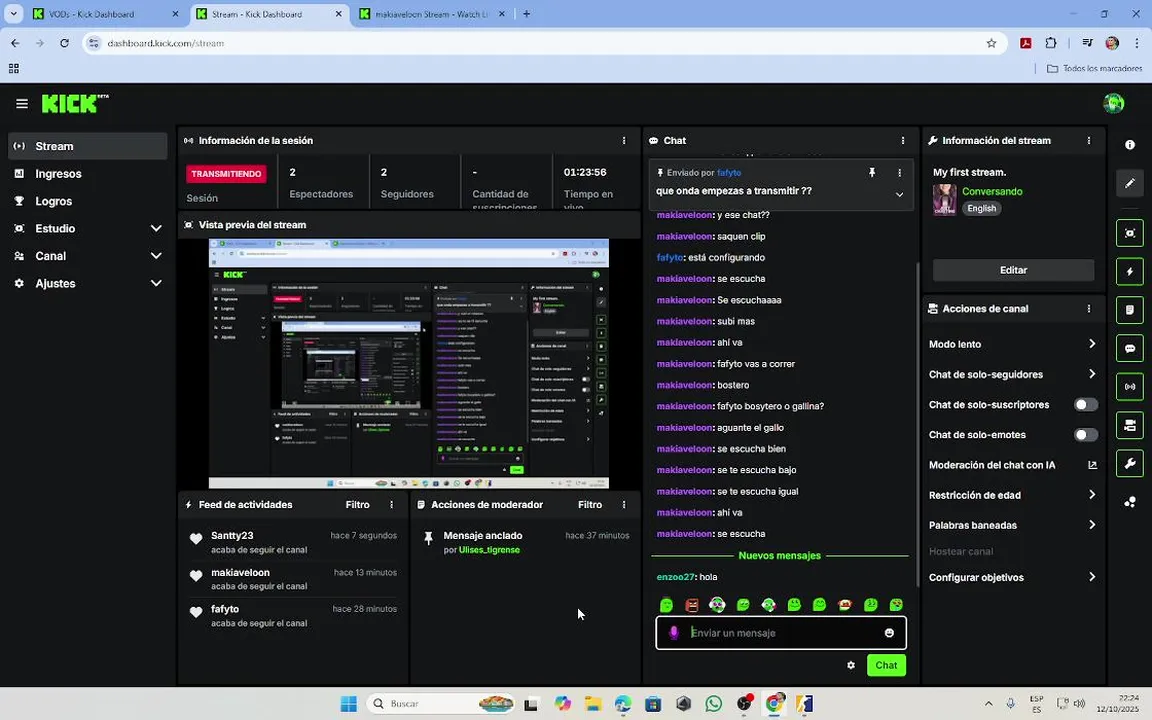This screenshot has width=1152, height=720.
Task: Toggle the stream preview widget icon in the right sidebar
Action: 1129,233
